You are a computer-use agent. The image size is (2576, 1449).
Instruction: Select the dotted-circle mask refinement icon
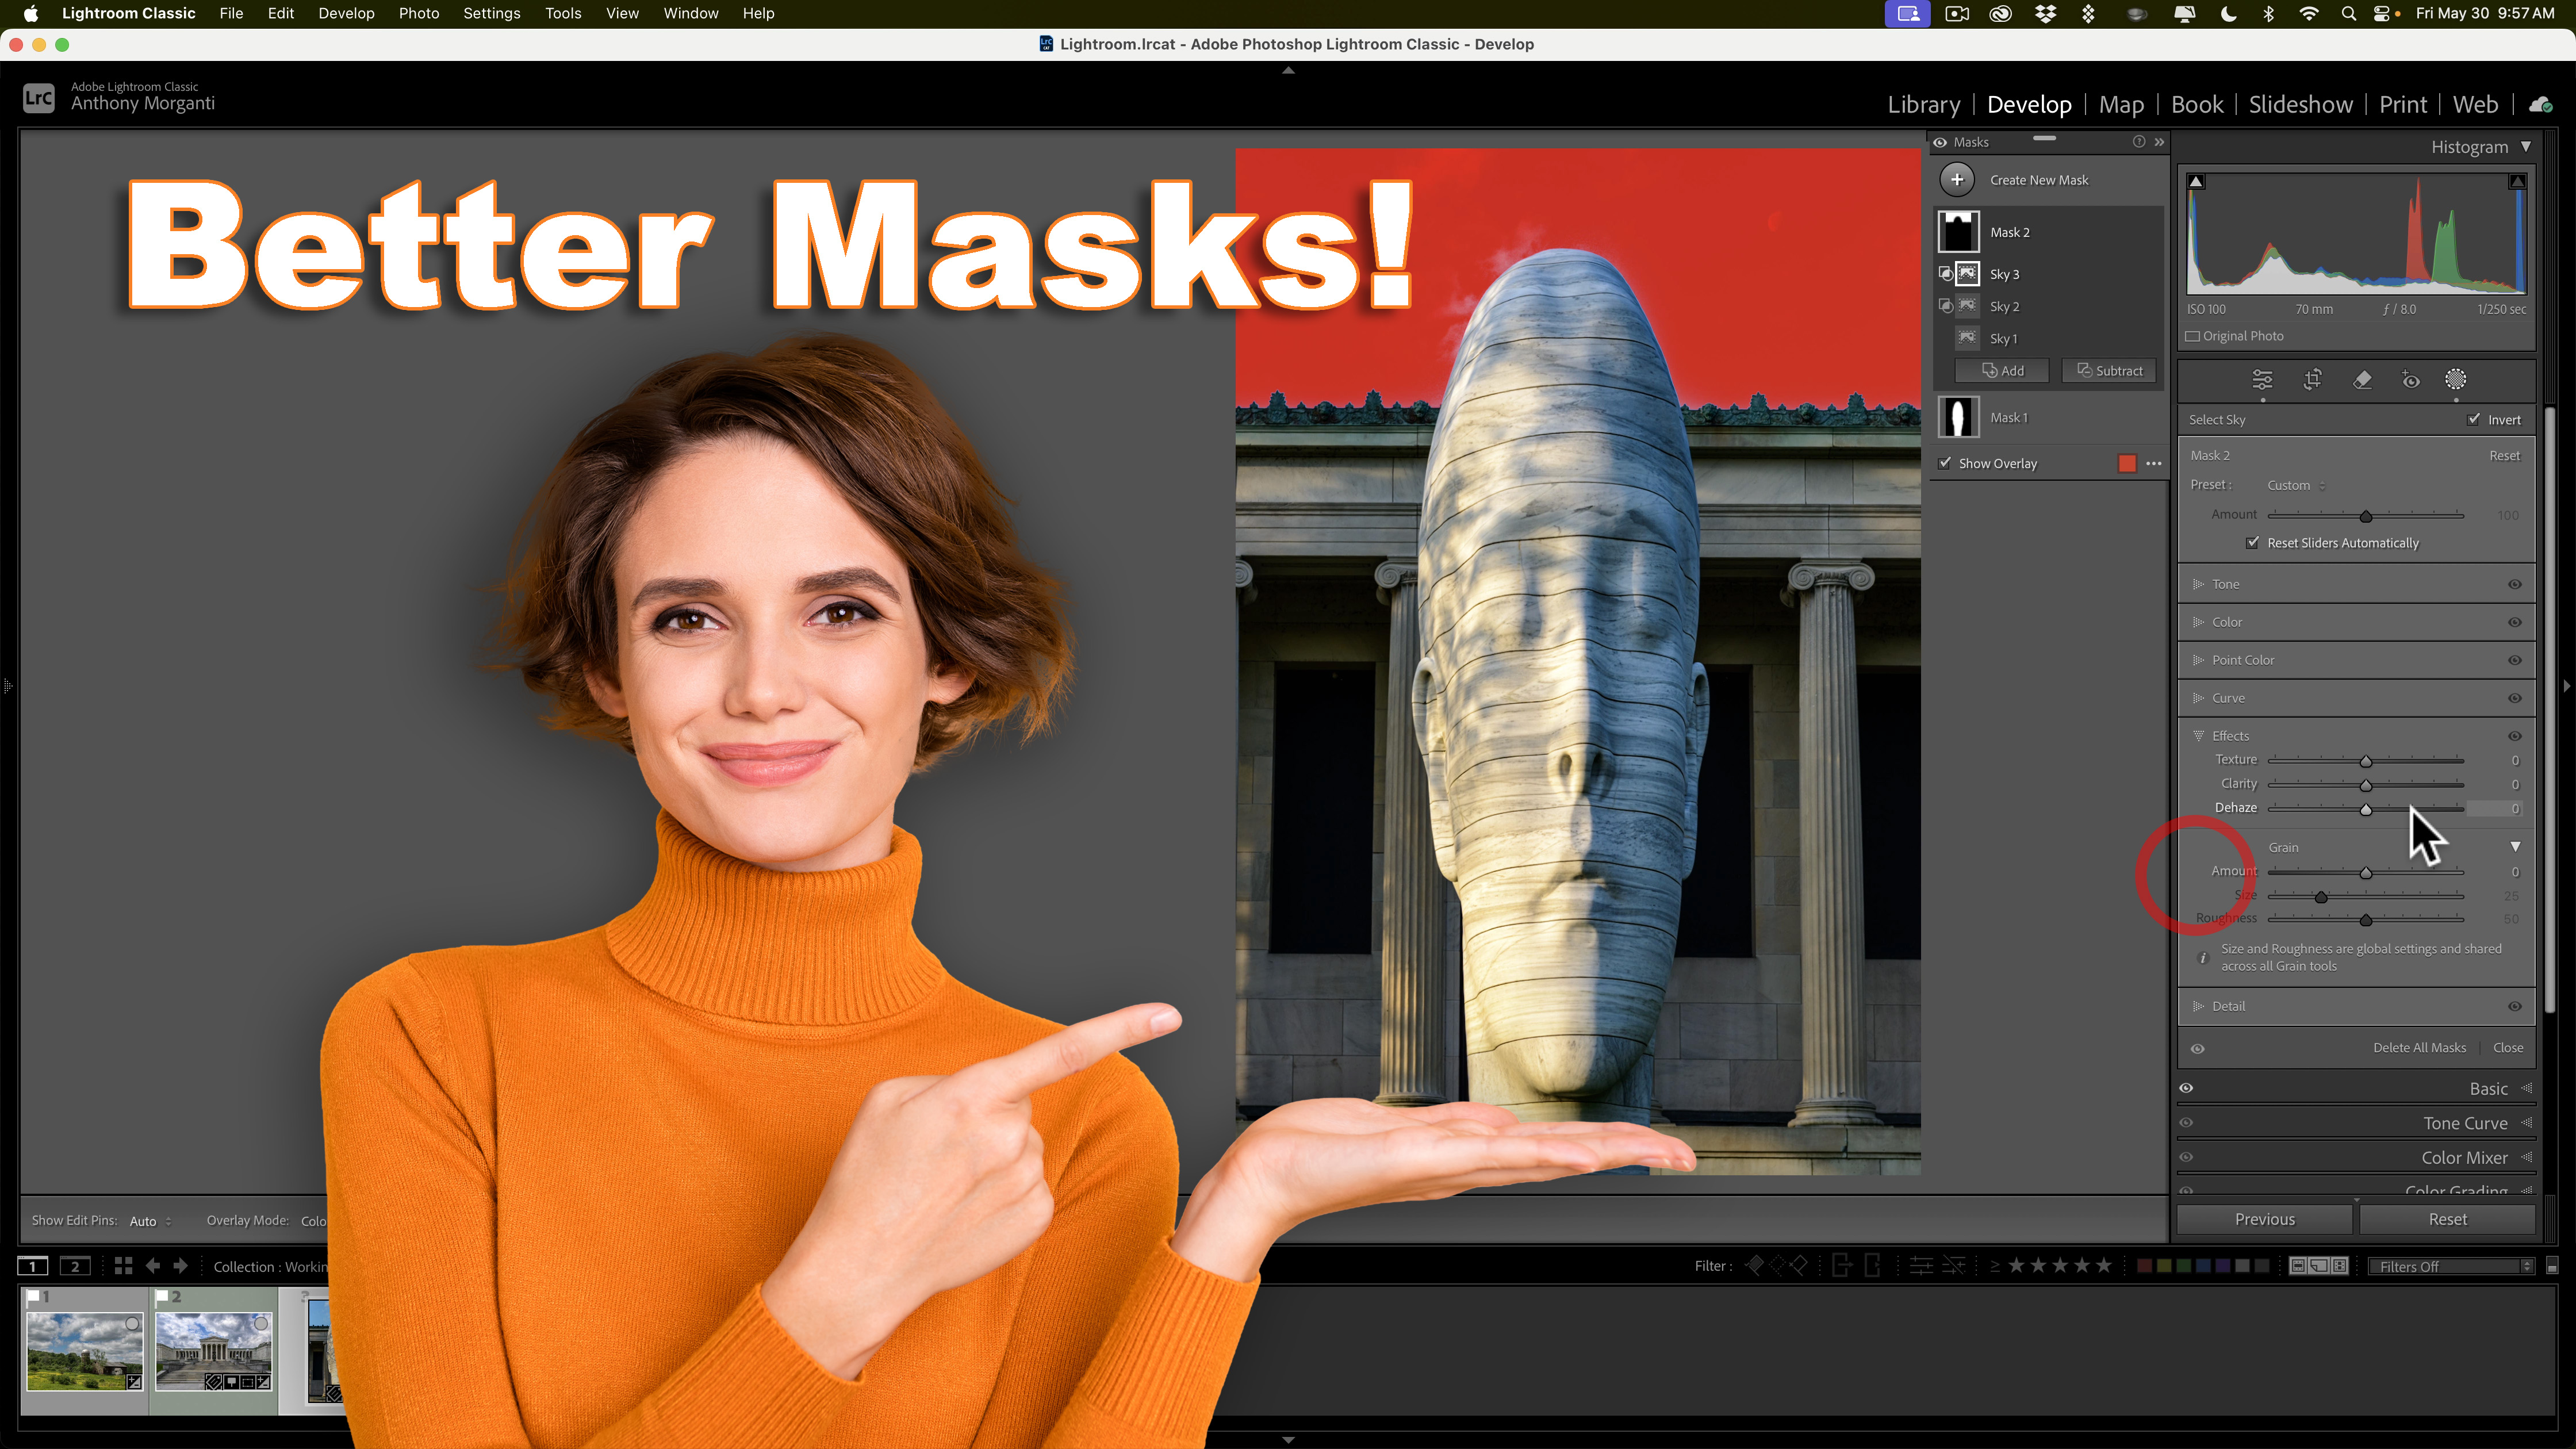[2456, 380]
